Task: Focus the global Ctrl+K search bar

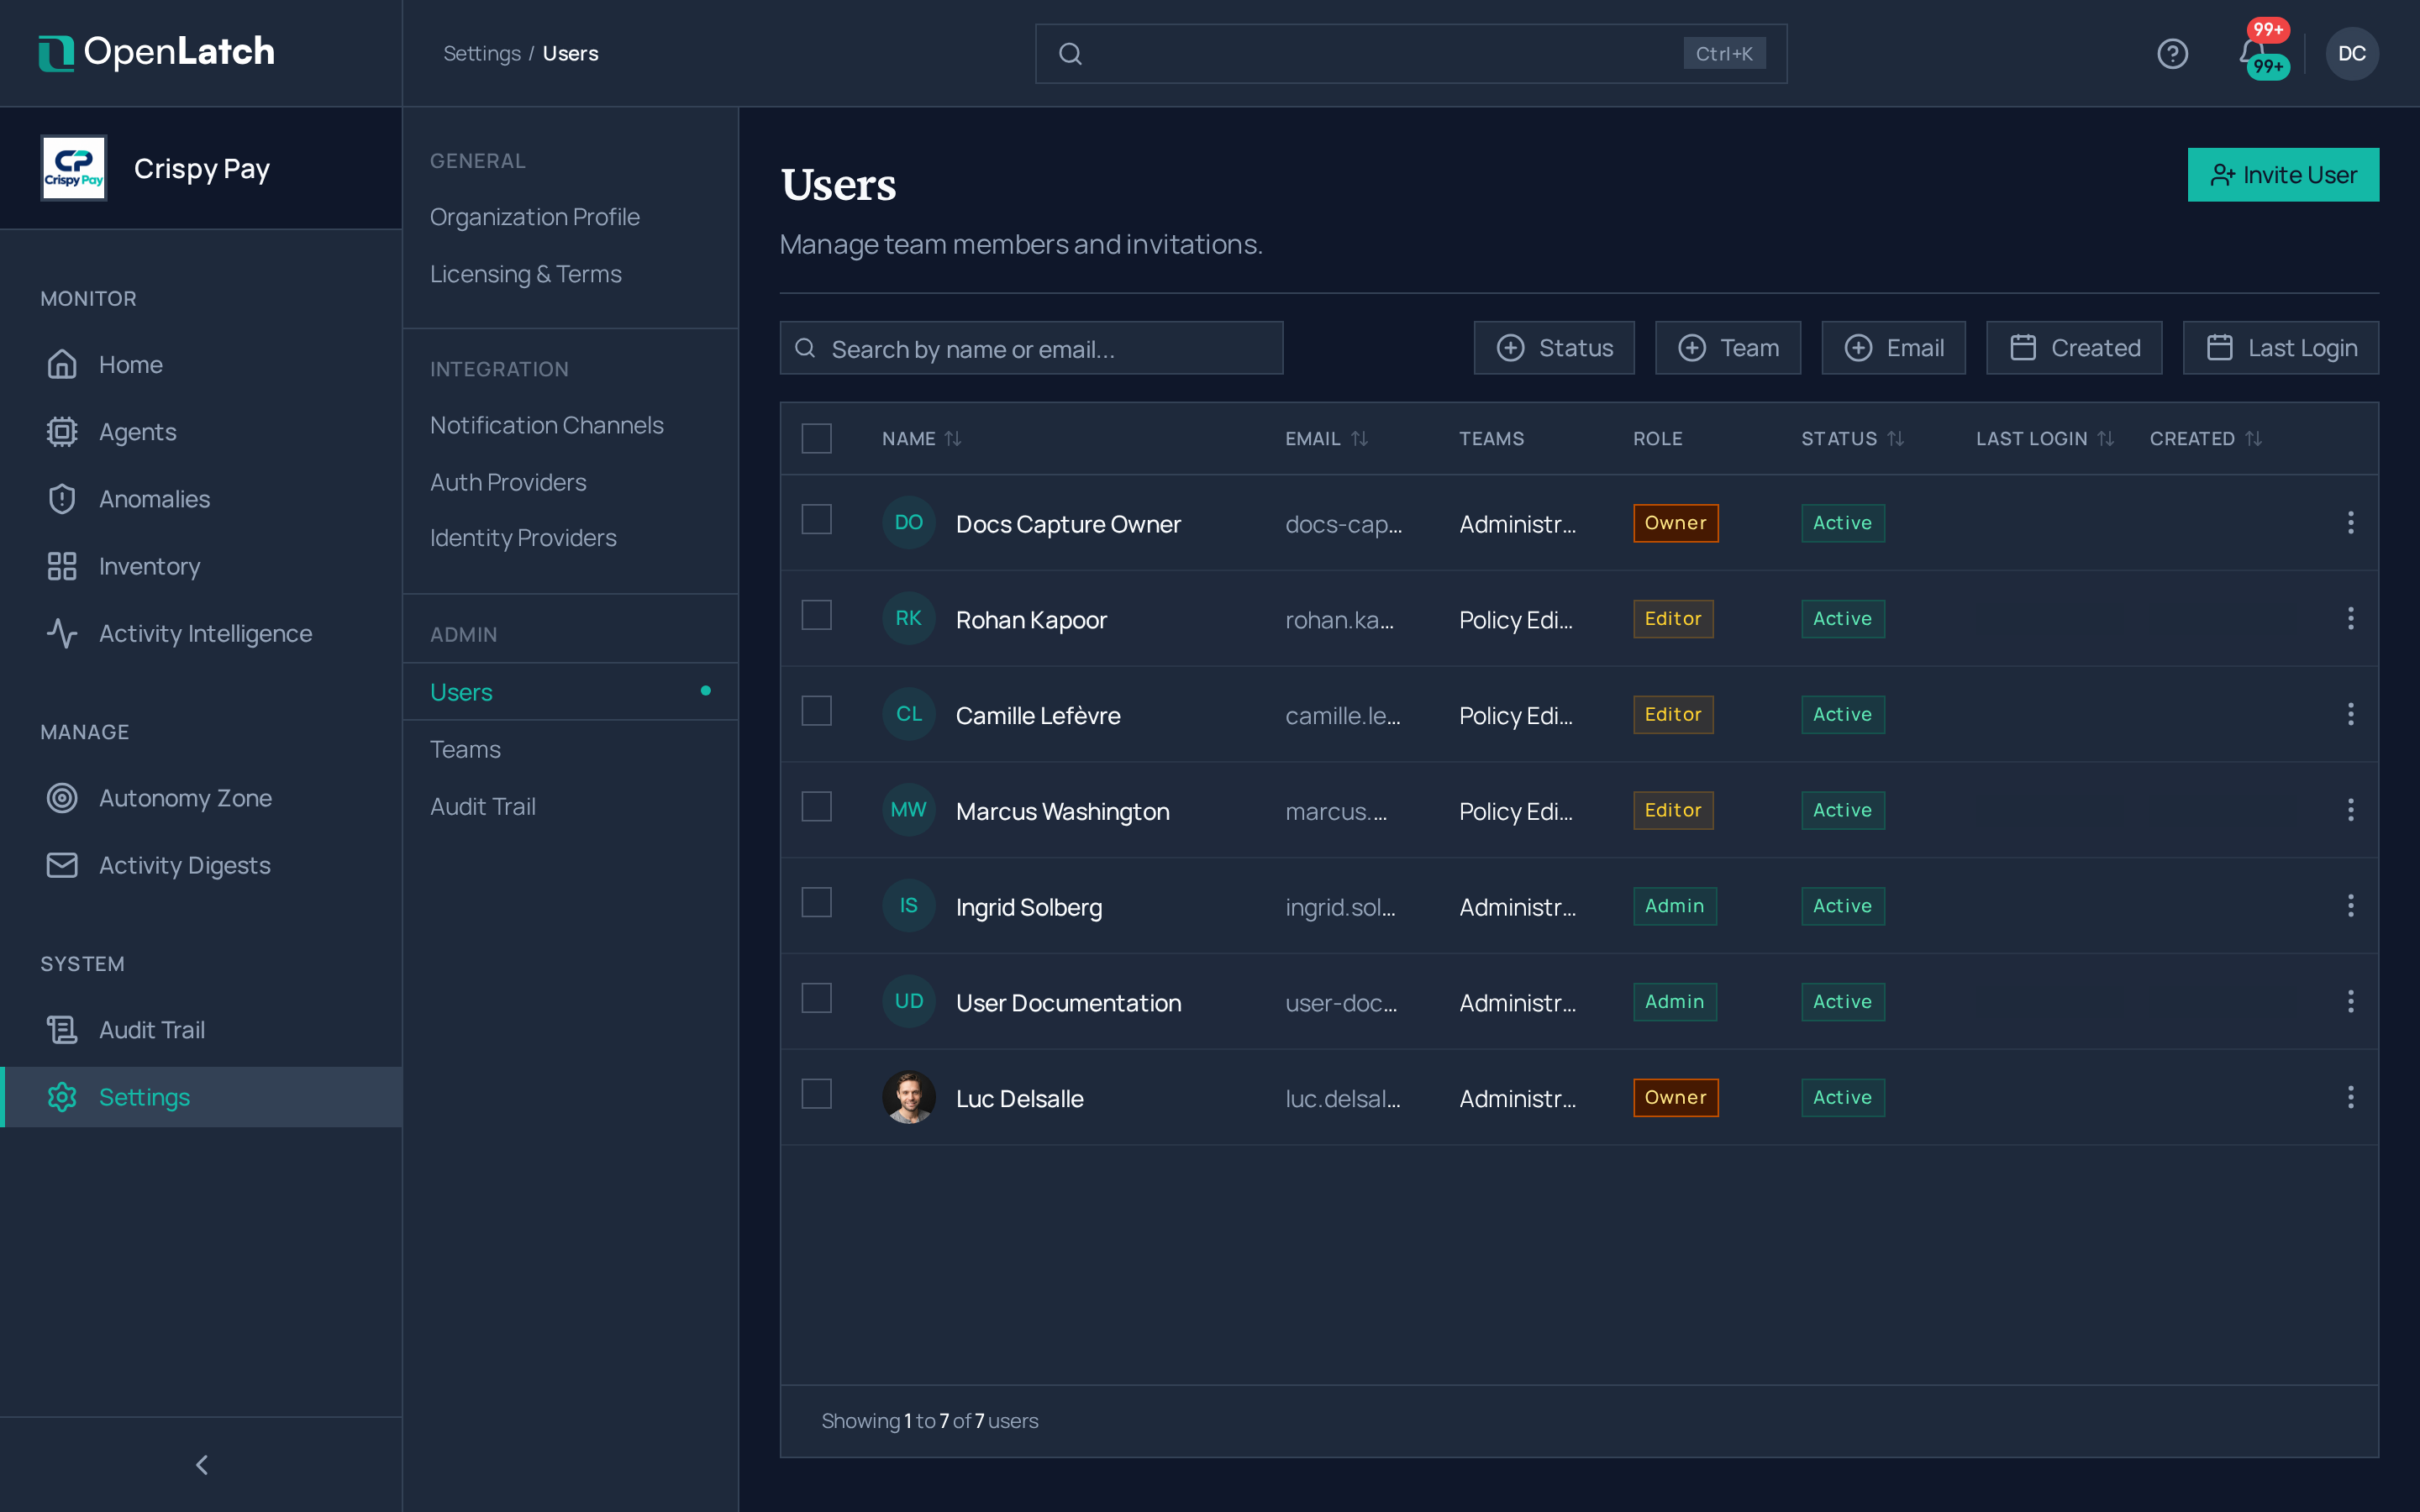Action: tap(1410, 54)
